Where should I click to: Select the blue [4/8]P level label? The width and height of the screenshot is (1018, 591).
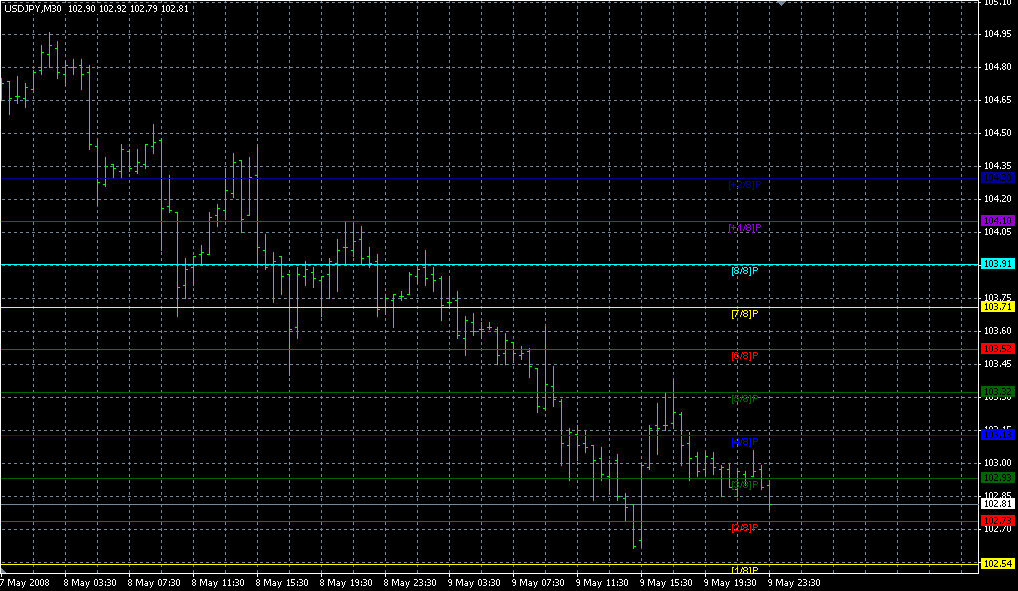(745, 441)
